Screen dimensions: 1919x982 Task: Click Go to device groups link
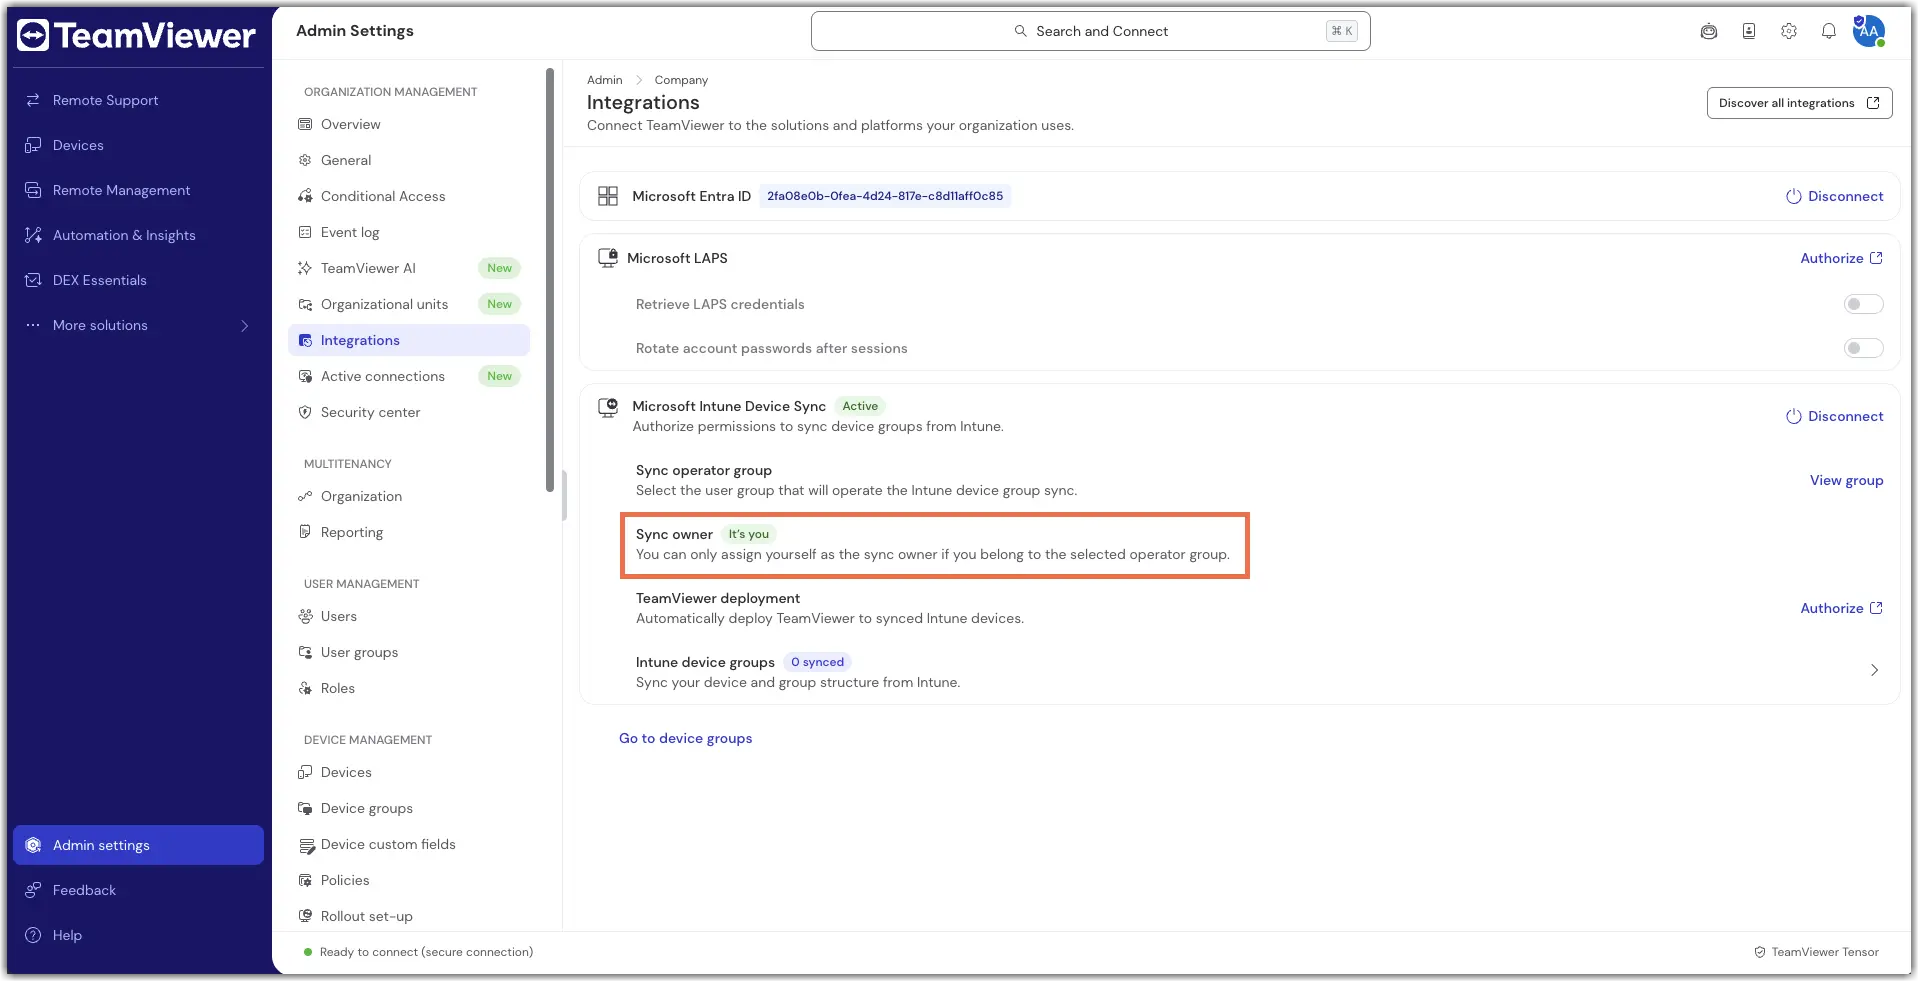685,738
